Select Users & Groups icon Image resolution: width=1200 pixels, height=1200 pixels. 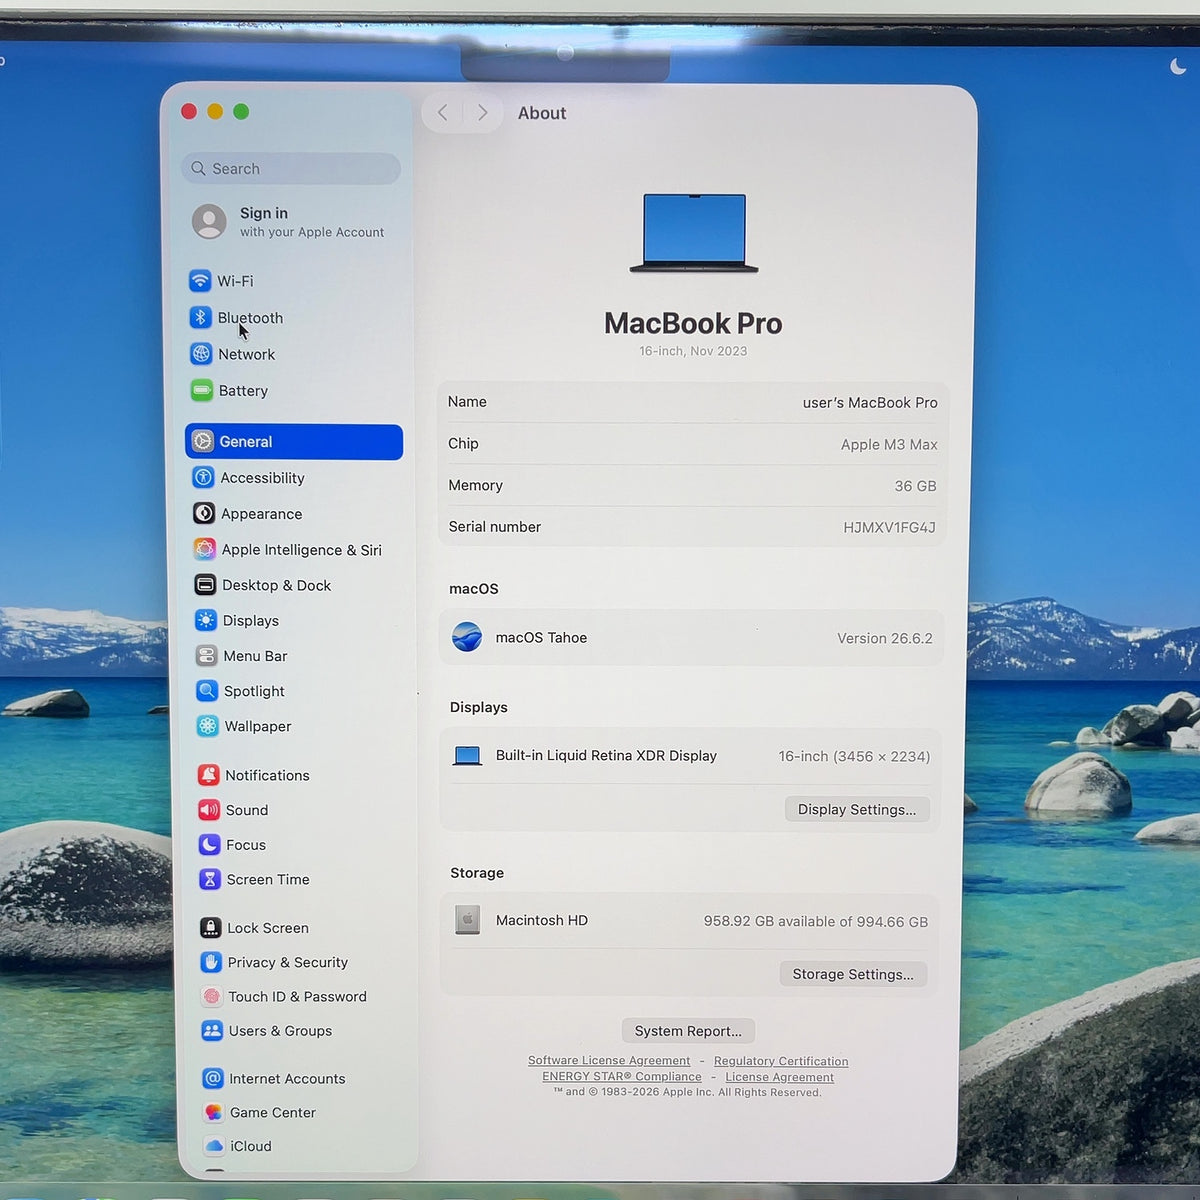point(212,1030)
